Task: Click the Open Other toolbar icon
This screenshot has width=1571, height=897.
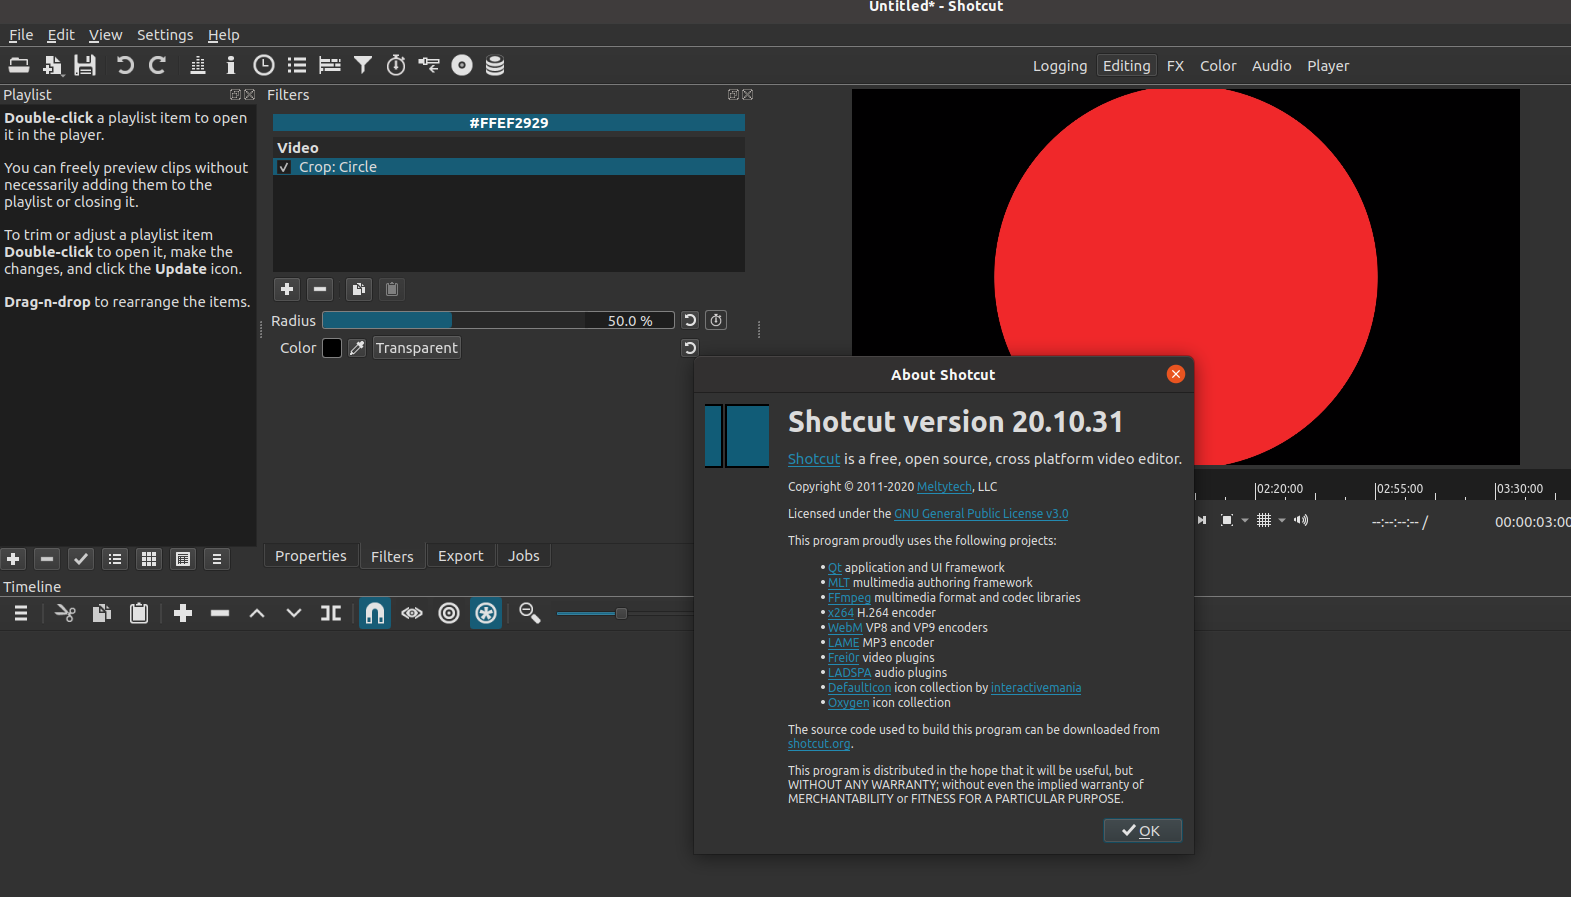Action: pyautogui.click(x=52, y=66)
